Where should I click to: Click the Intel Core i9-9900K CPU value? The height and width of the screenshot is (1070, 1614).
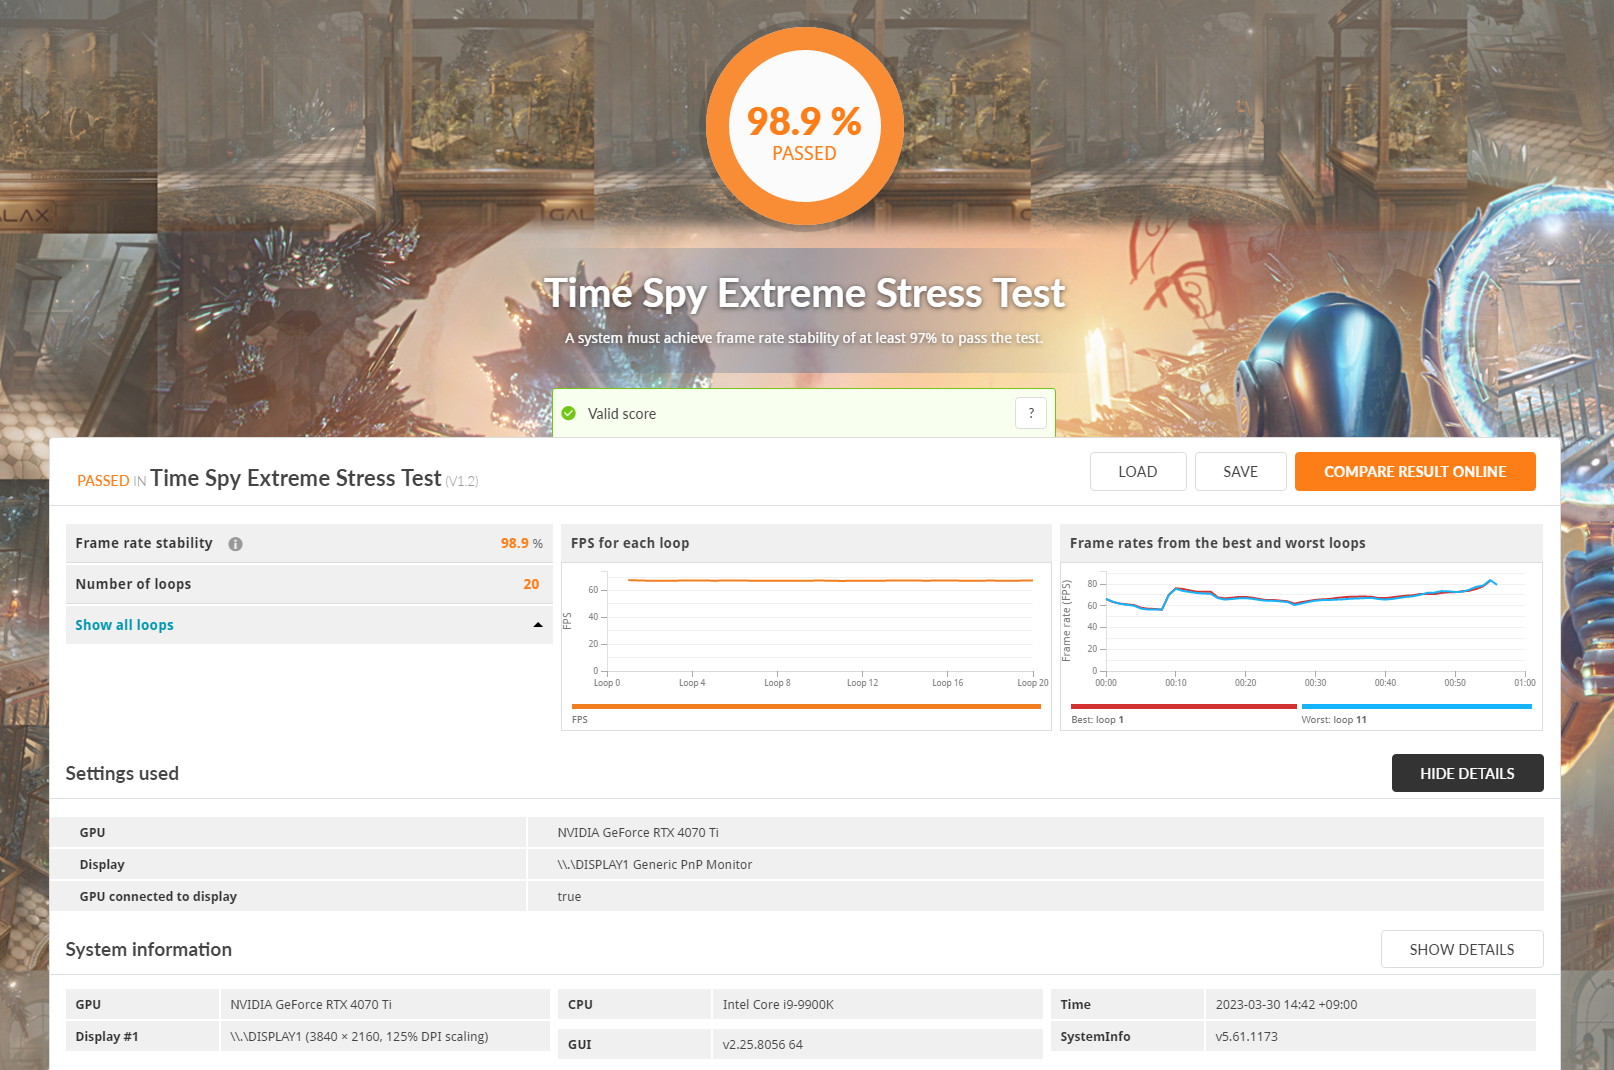778,1004
